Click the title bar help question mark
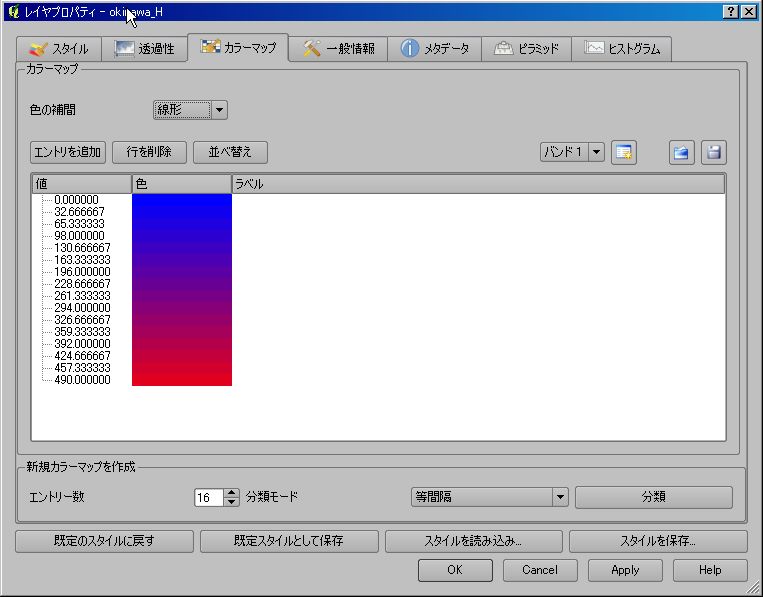This screenshot has width=763, height=597. click(730, 12)
